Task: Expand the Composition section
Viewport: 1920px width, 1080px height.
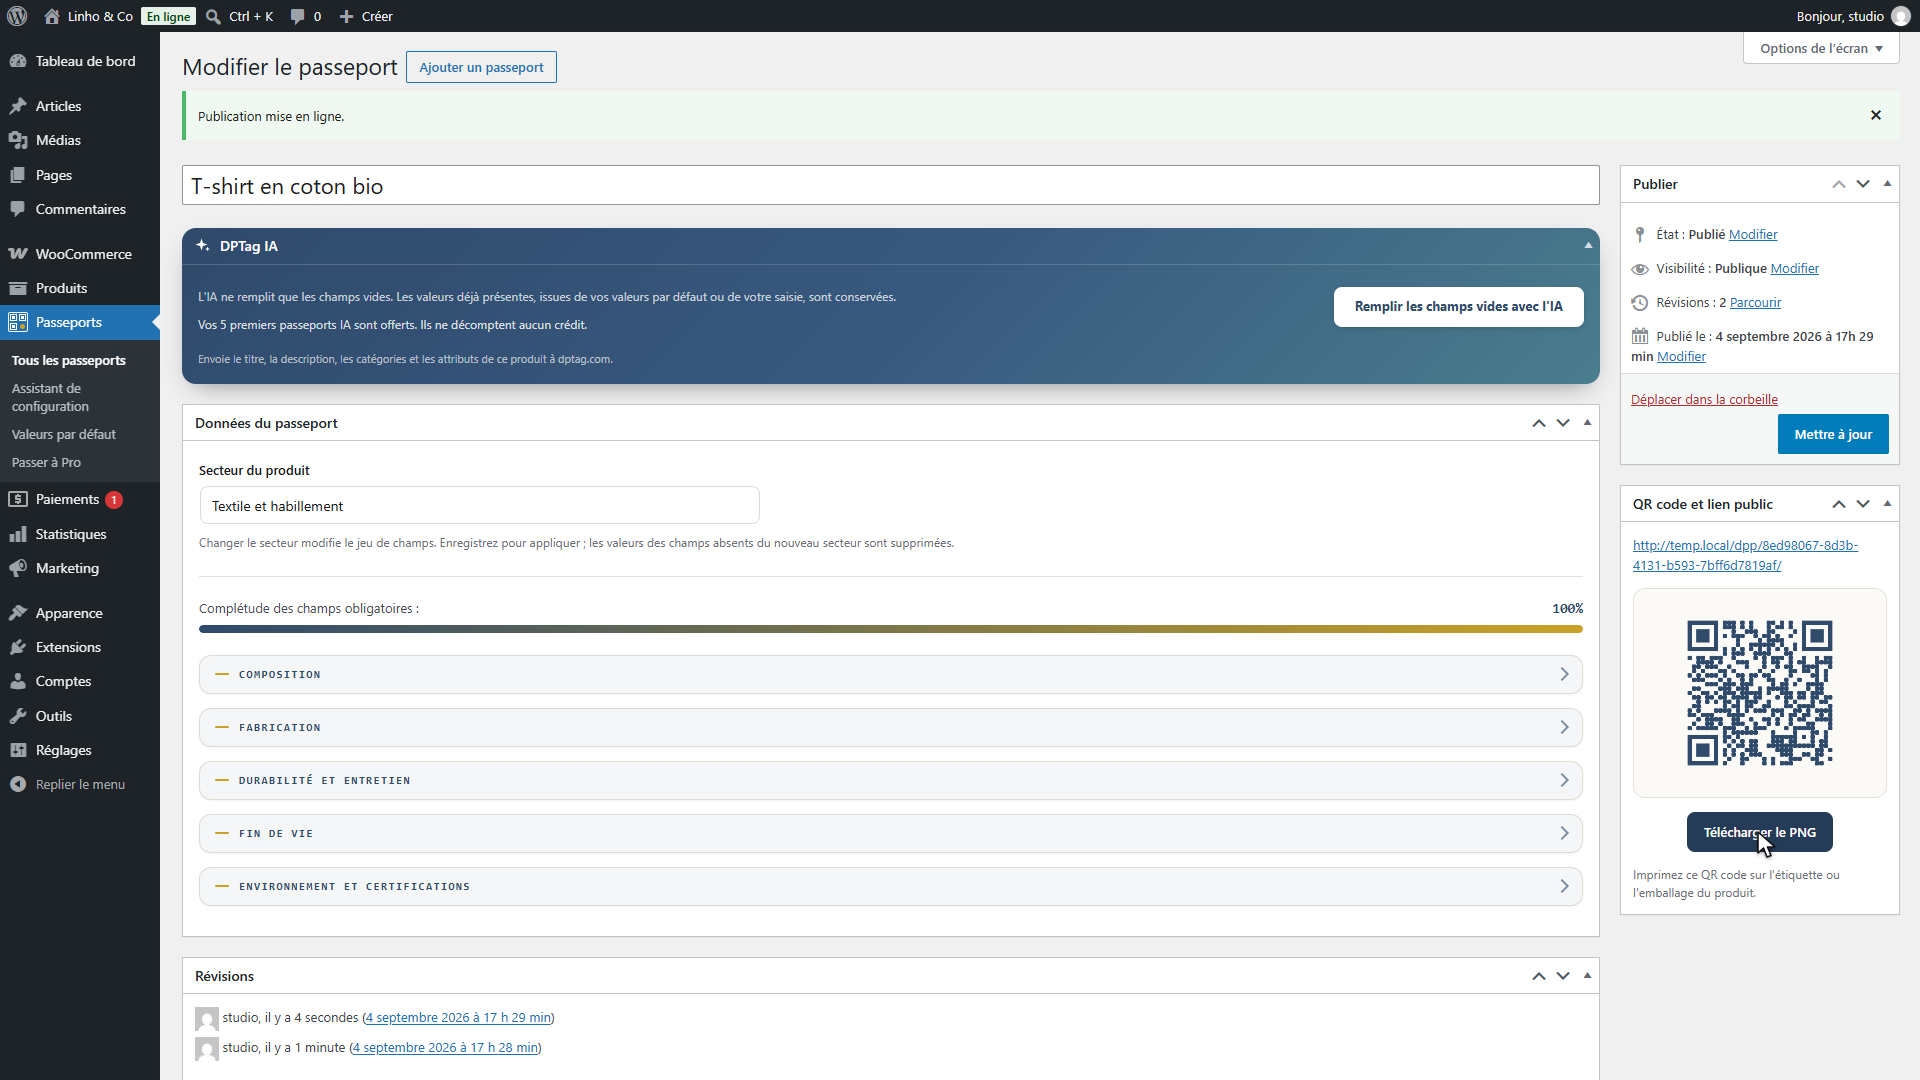Action: click(x=890, y=675)
